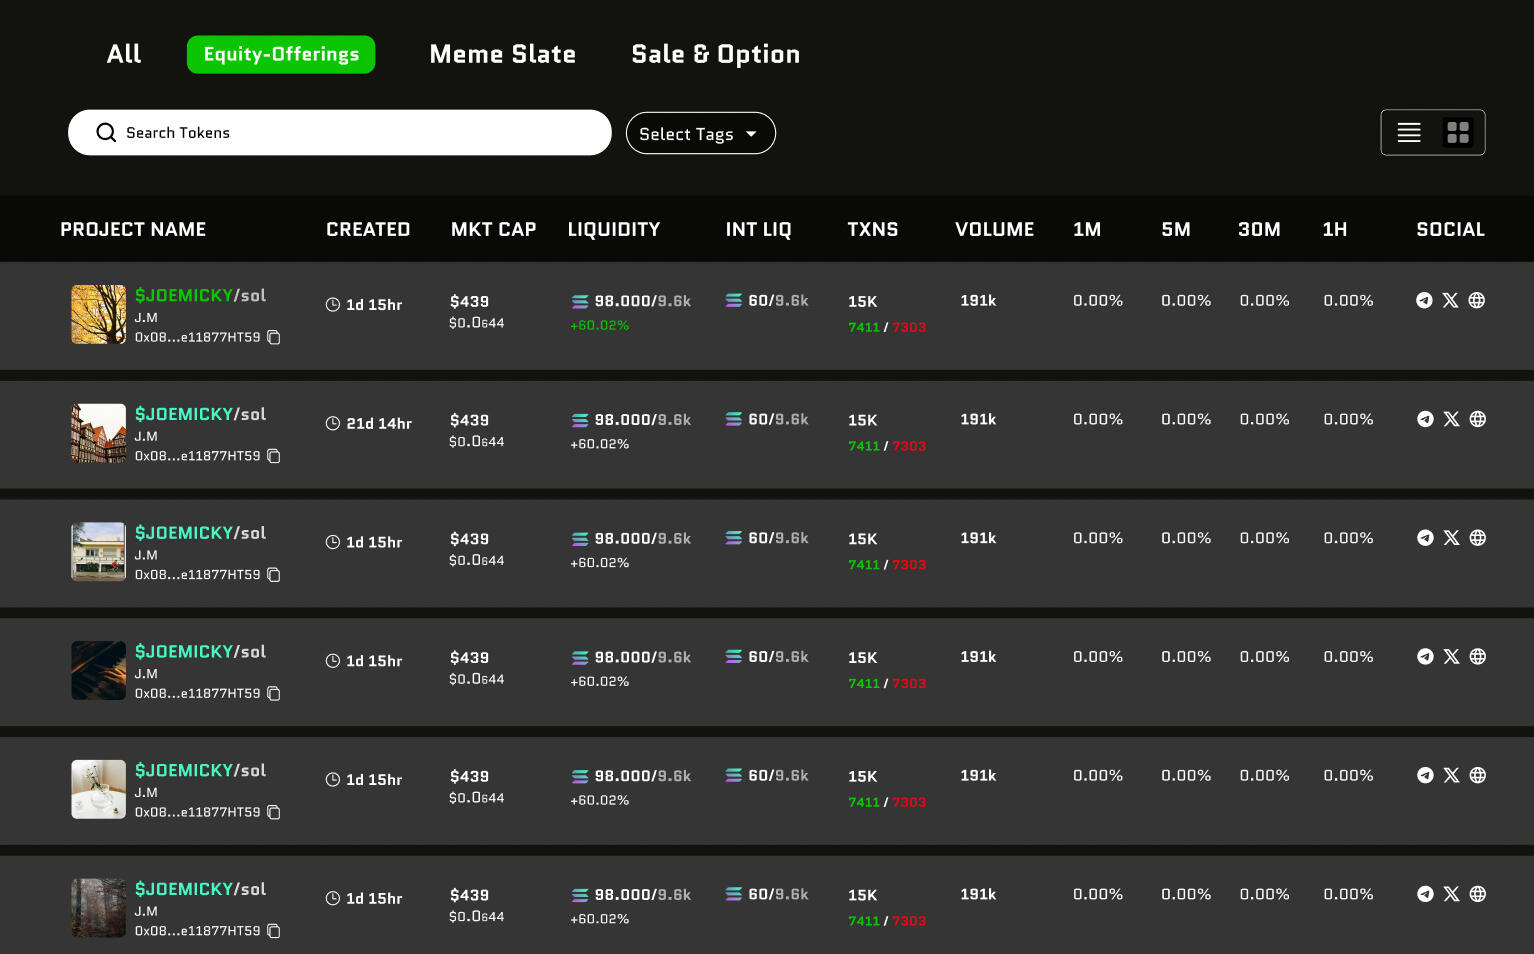Copy the first row's contract address
This screenshot has width=1534, height=954.
coord(274,338)
